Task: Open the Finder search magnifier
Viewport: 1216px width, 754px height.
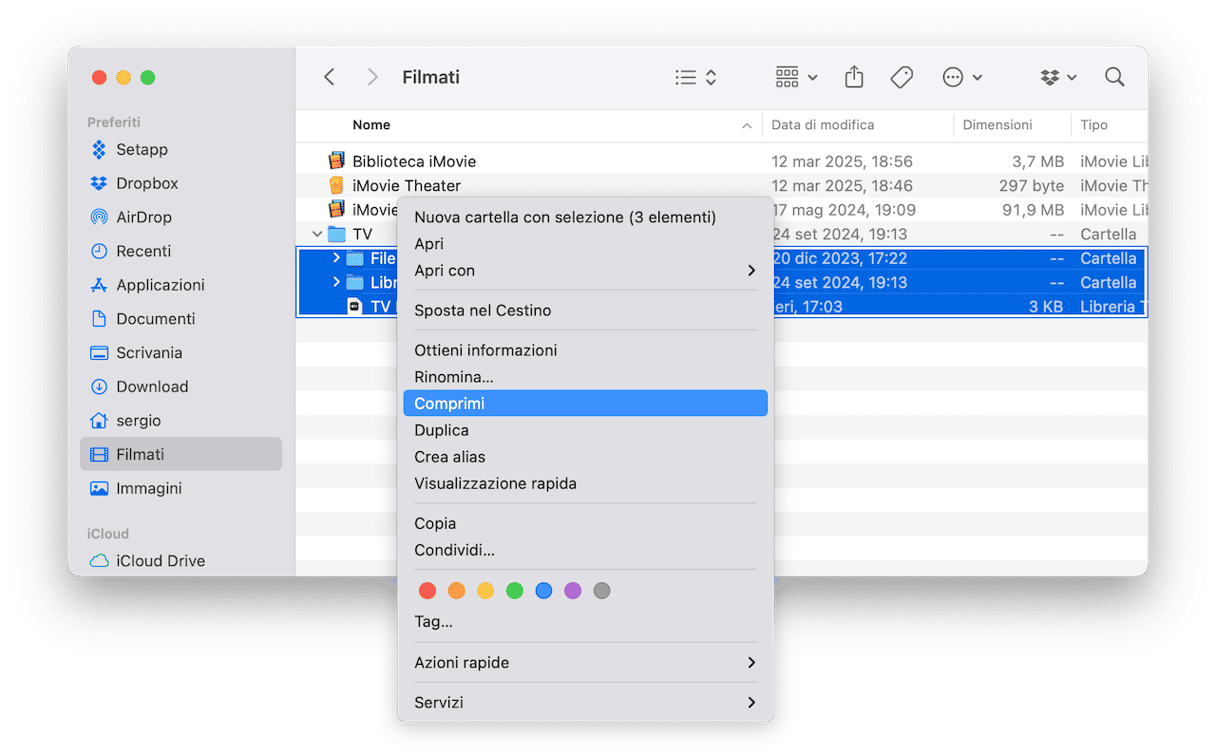Action: click(1114, 77)
